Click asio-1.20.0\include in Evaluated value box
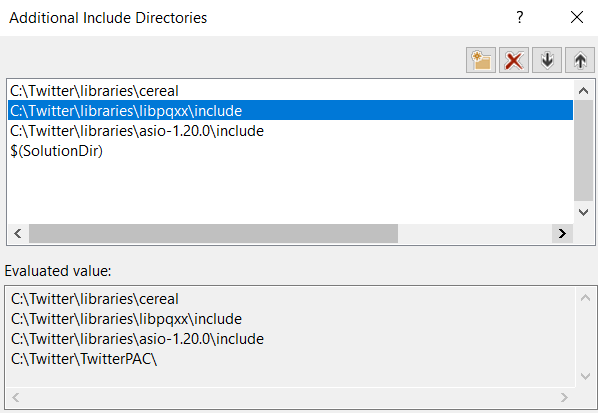This screenshot has width=598, height=413. pyautogui.click(x=137, y=339)
